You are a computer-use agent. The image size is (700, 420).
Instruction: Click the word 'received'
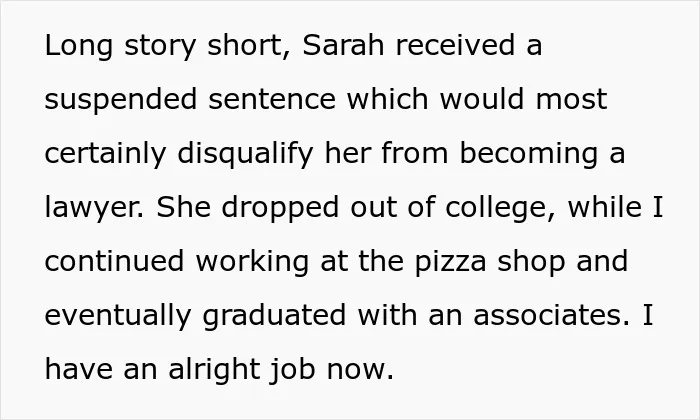(x=455, y=45)
